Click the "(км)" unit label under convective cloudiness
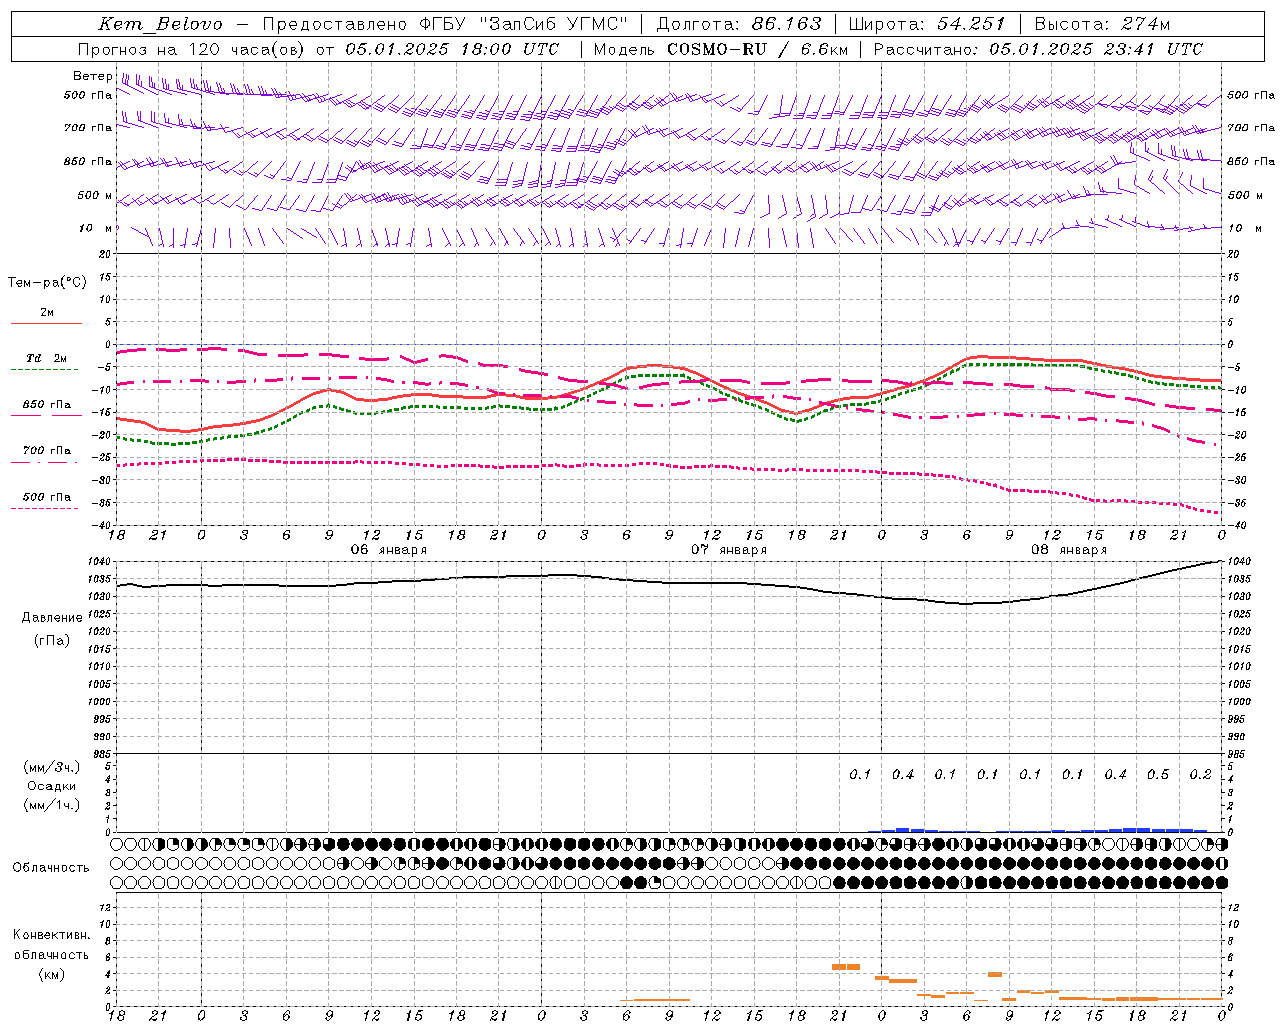The width and height of the screenshot is (1280, 1024). 51,973
